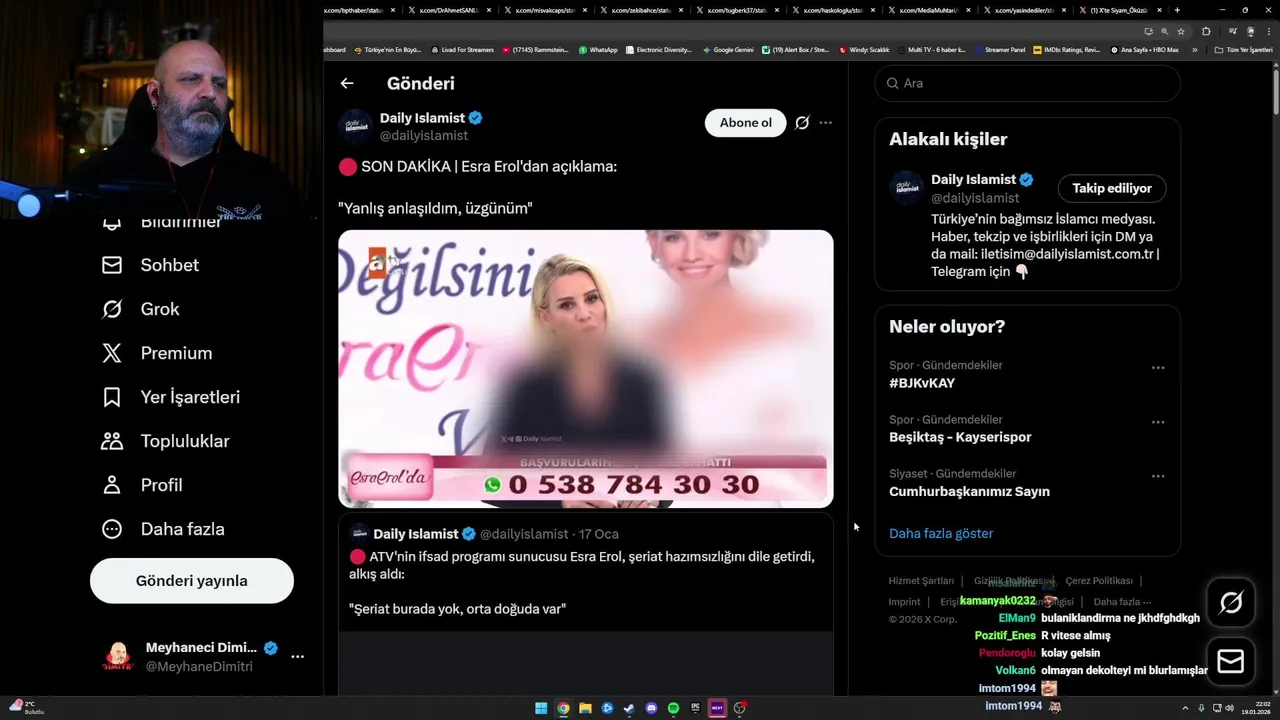Open WhatsApp bookmark in bookmarks bar
The width and height of the screenshot is (1280, 720).
pos(598,50)
